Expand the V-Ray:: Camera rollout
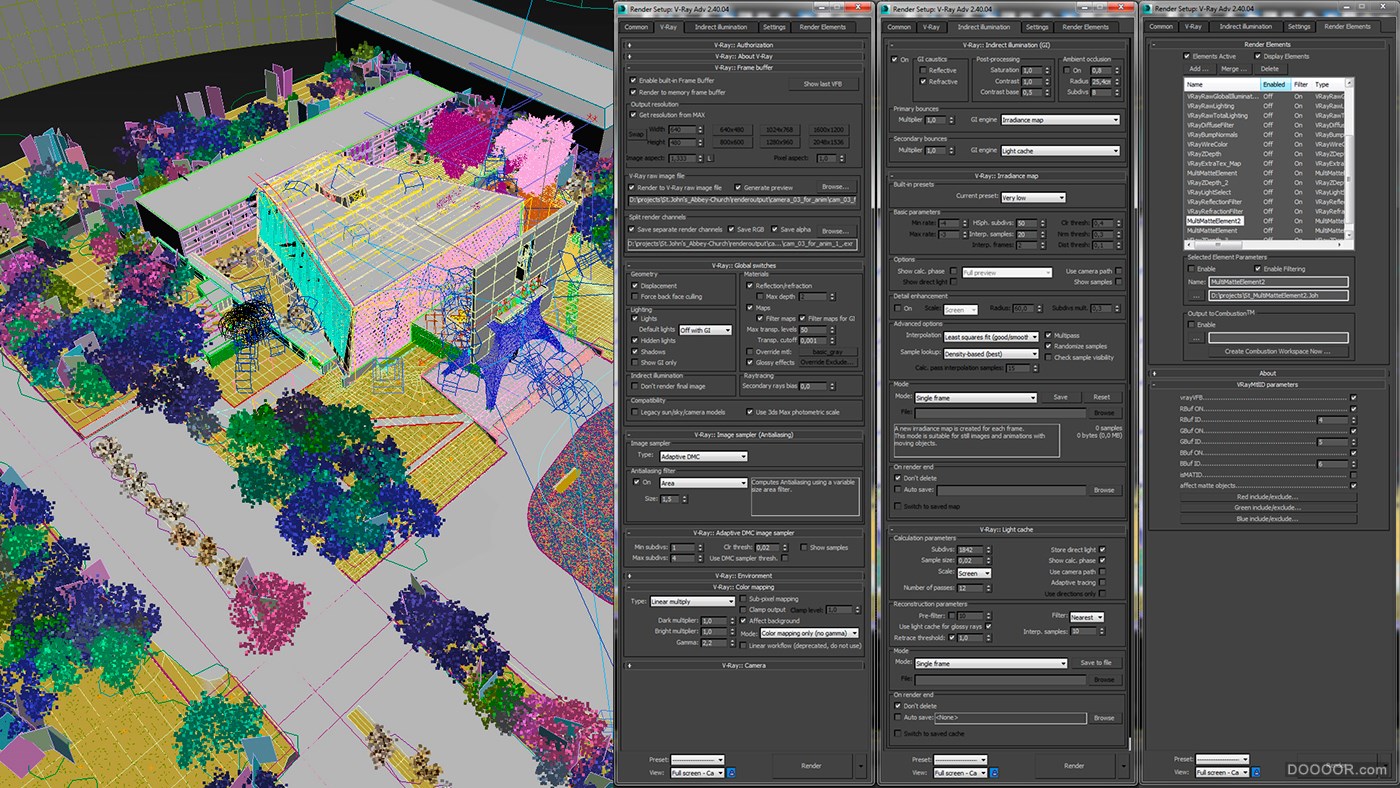The width and height of the screenshot is (1400, 788). [x=743, y=664]
